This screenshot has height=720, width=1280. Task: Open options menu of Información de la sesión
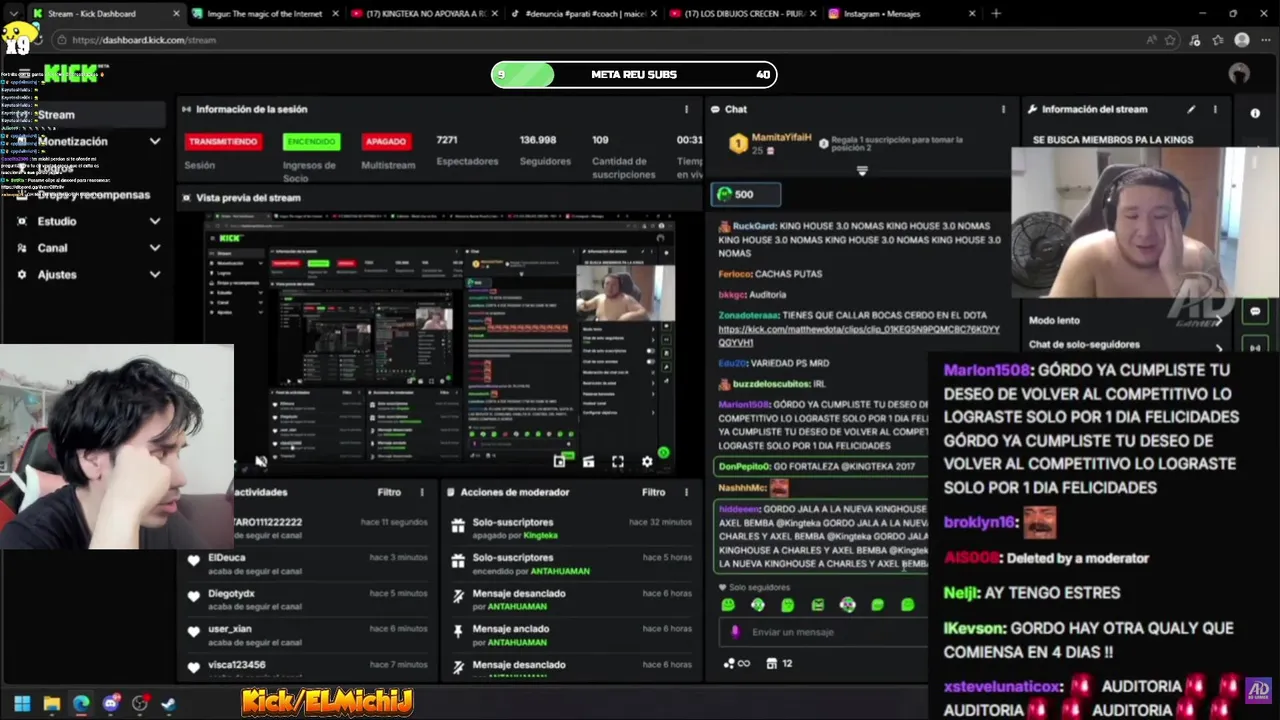tap(686, 109)
